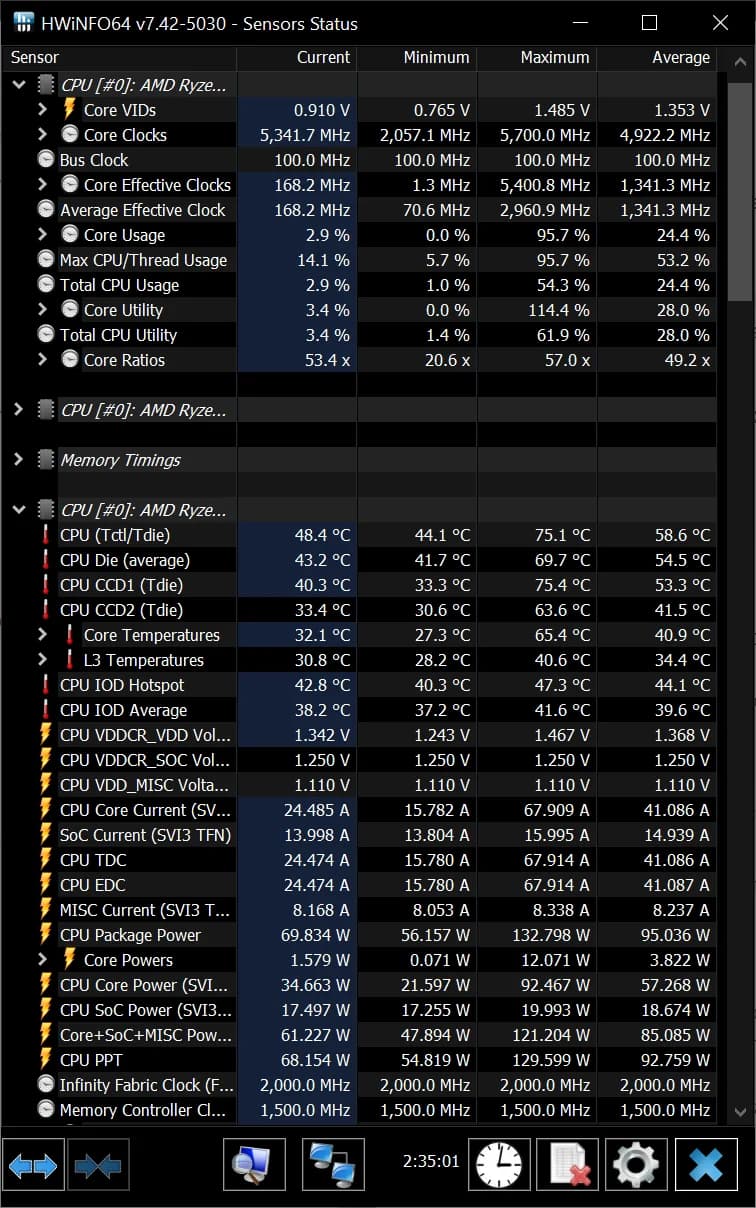The height and width of the screenshot is (1208, 756).
Task: Expand the Core Powers row
Action: [42, 960]
